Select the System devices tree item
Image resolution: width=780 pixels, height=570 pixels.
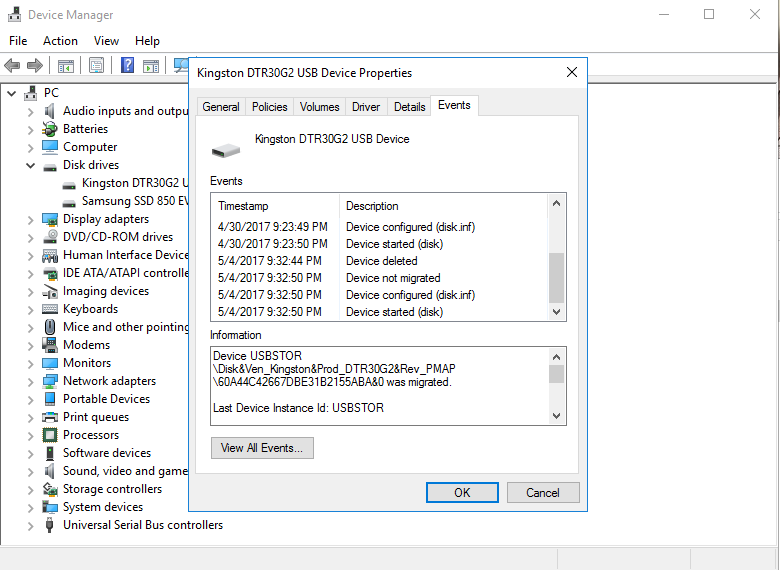[x=103, y=507]
